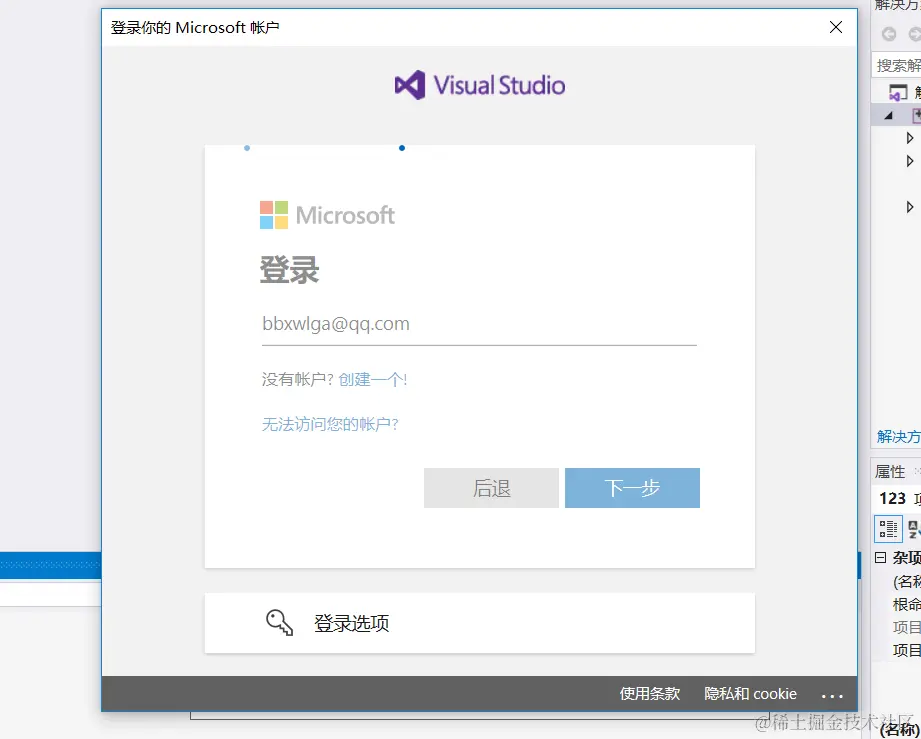Click the email input field showing bbxwlga@qq.com
This screenshot has width=921, height=739.
click(479, 325)
